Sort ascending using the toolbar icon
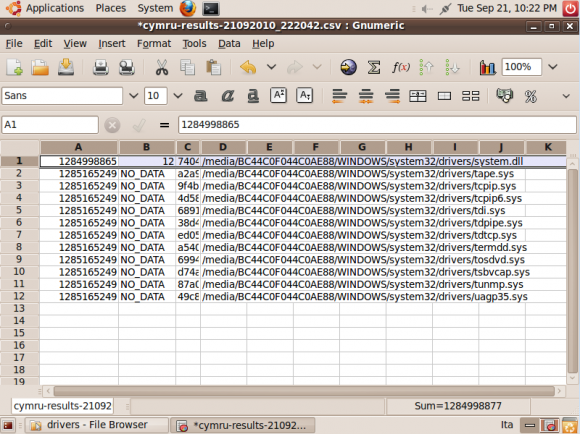The width and height of the screenshot is (580, 434). (426, 67)
